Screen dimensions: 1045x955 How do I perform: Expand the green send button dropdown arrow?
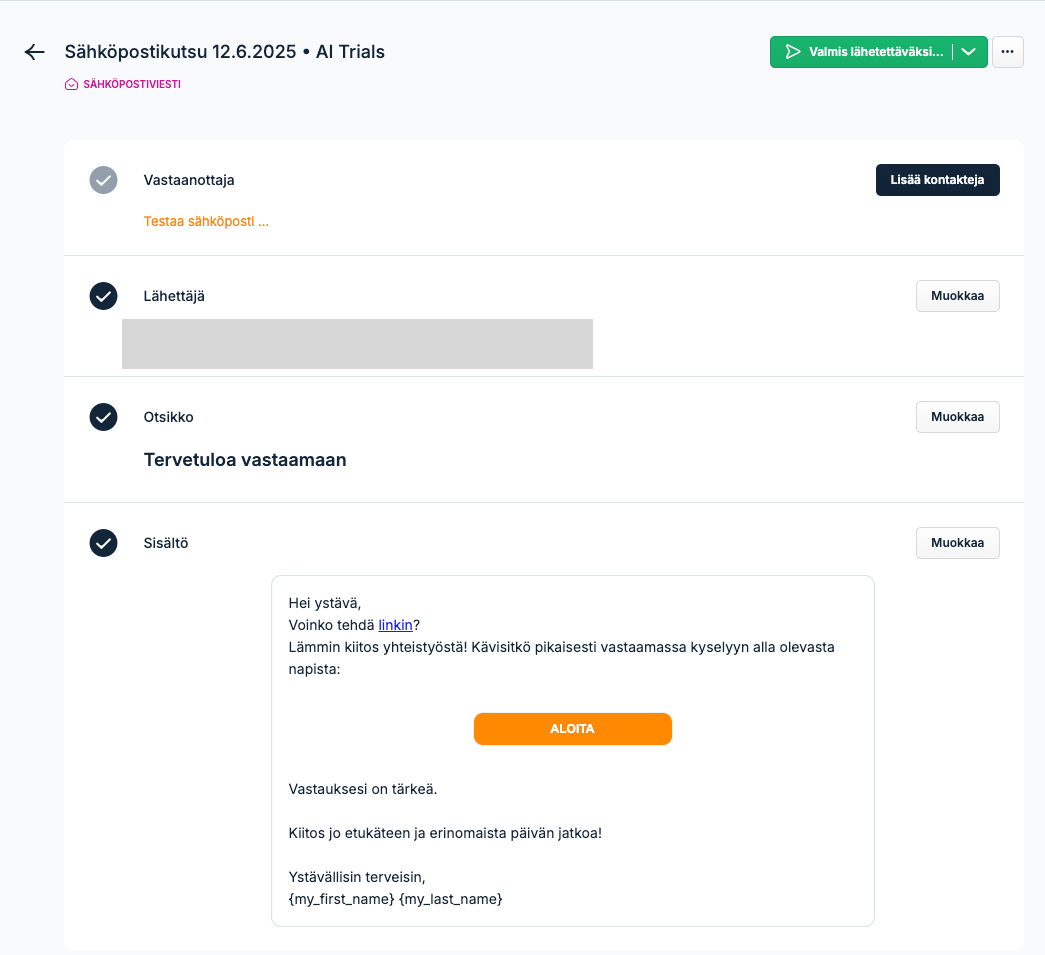click(x=969, y=52)
